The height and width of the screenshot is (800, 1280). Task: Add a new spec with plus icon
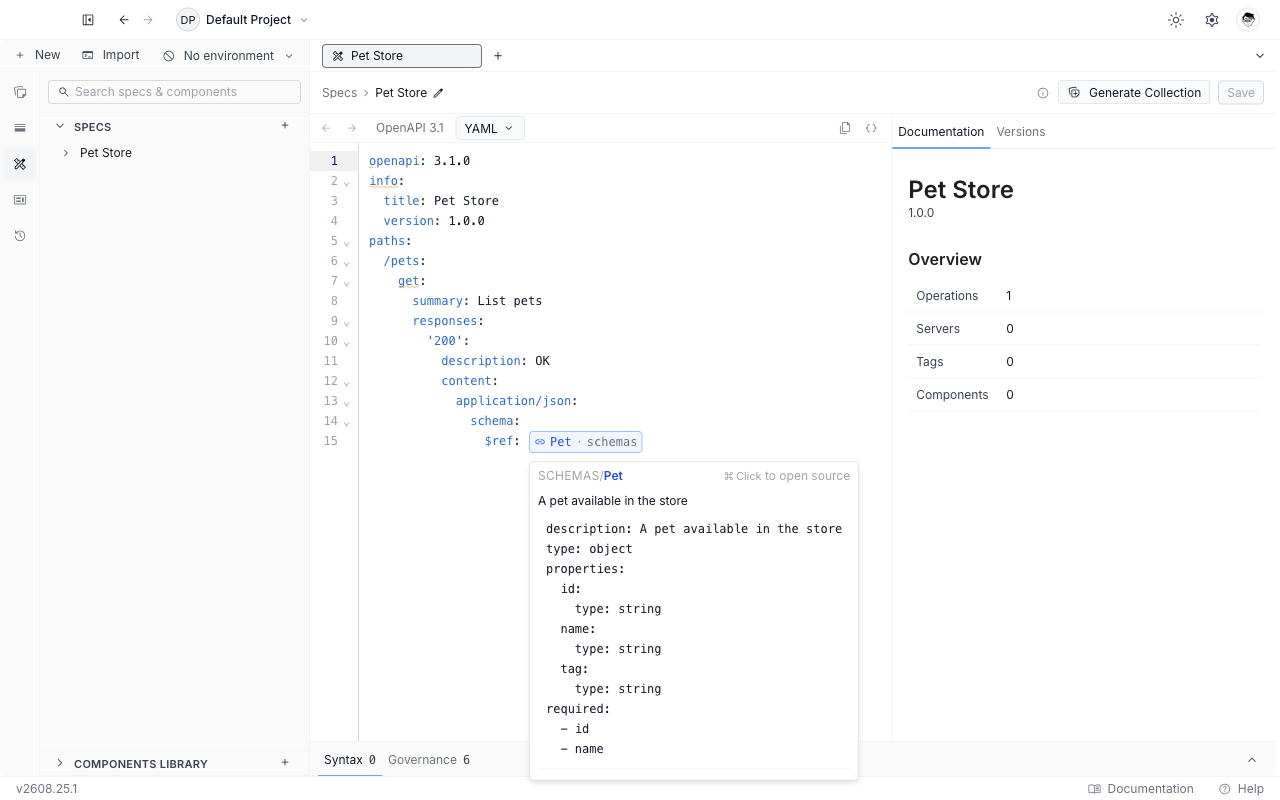[x=285, y=126]
